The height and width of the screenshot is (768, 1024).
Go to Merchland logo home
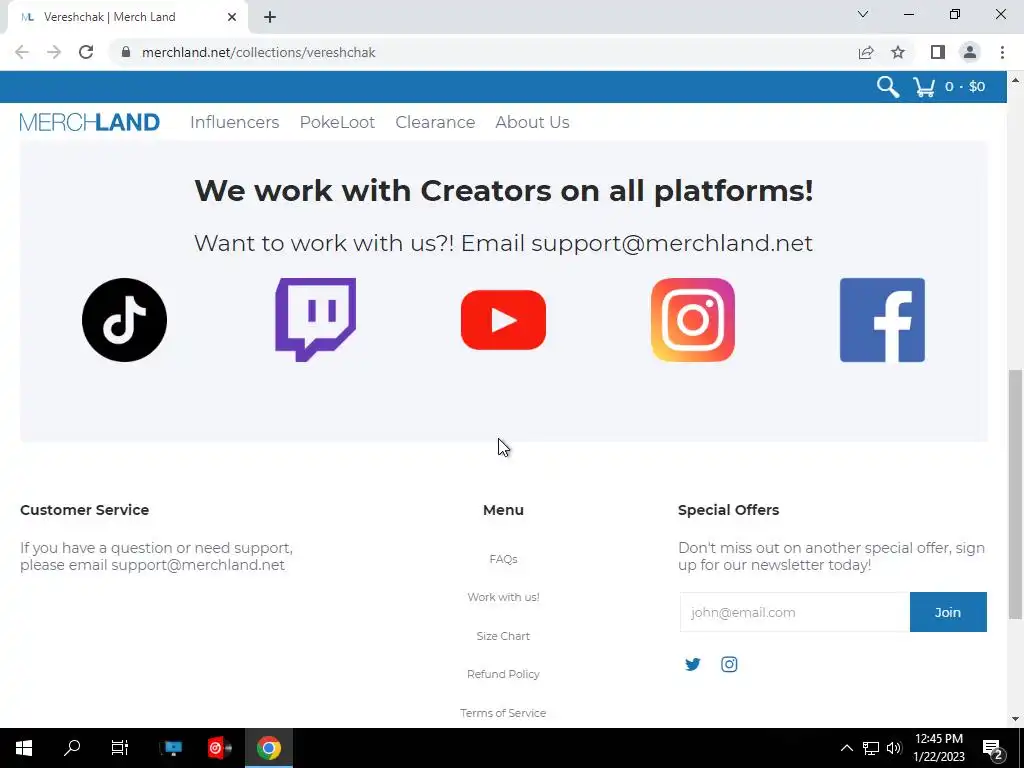pyautogui.click(x=89, y=122)
